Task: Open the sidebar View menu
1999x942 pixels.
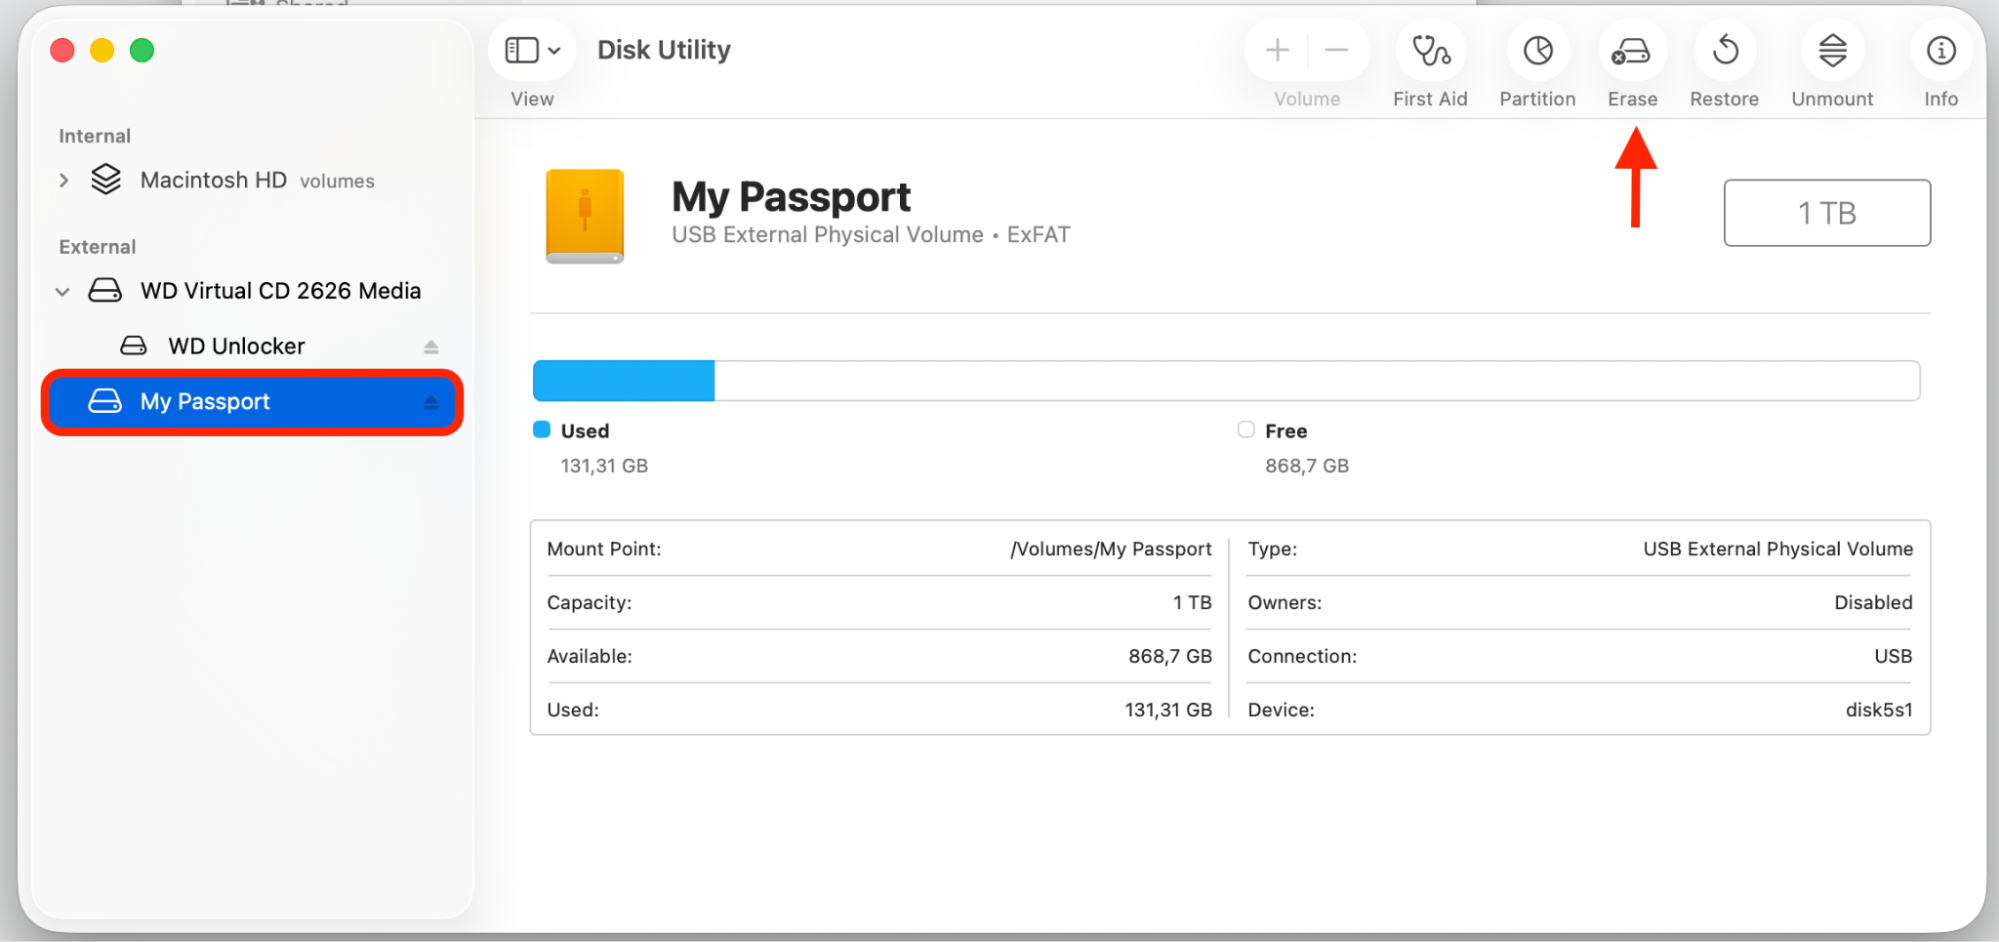Action: [532, 50]
